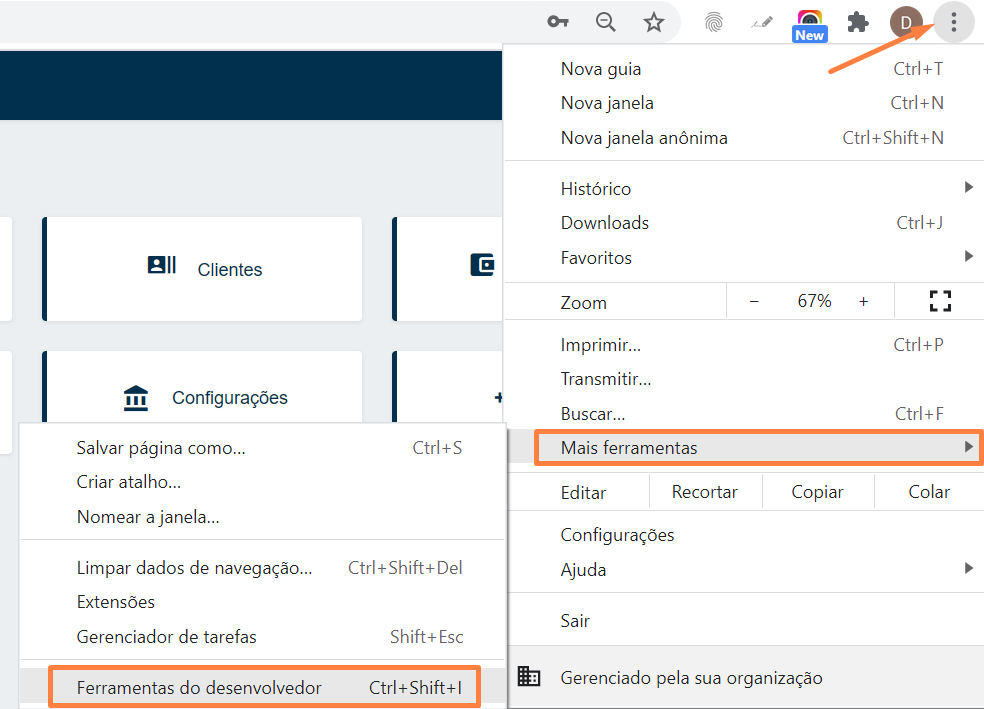The height and width of the screenshot is (709, 984).
Task: Expand the Favoritos submenu
Action: [744, 257]
